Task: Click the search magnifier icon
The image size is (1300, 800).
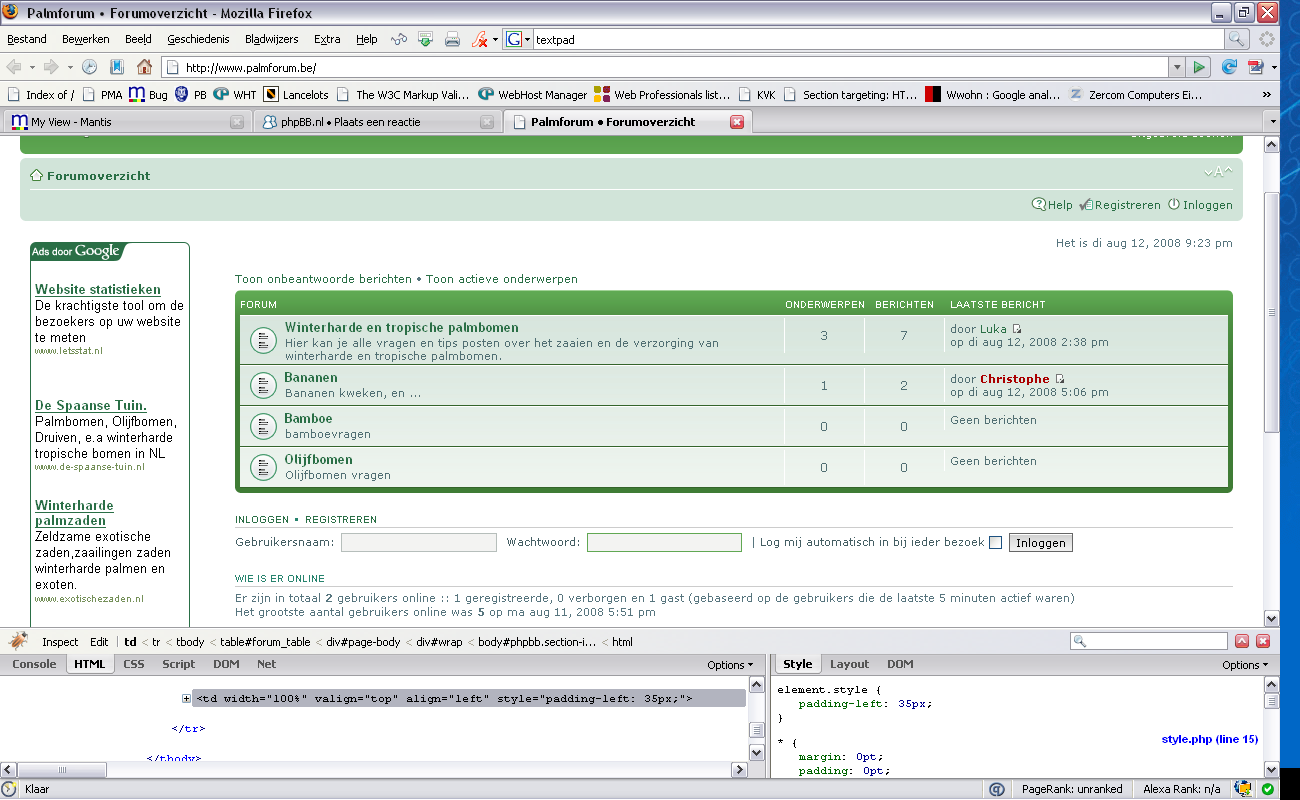Action: (1237, 39)
